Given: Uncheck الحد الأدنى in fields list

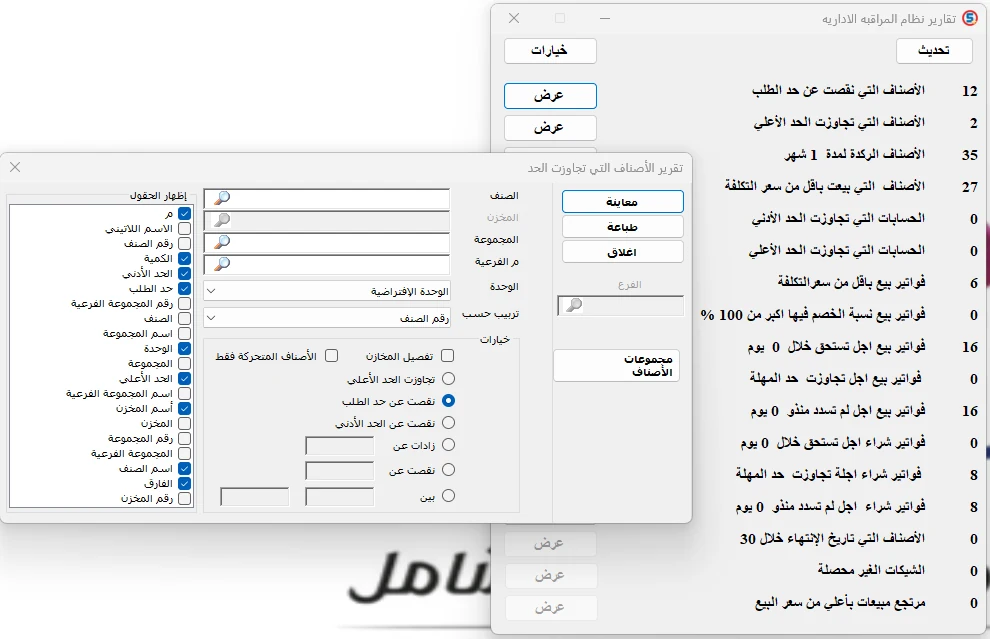Looking at the screenshot, I should [x=184, y=273].
